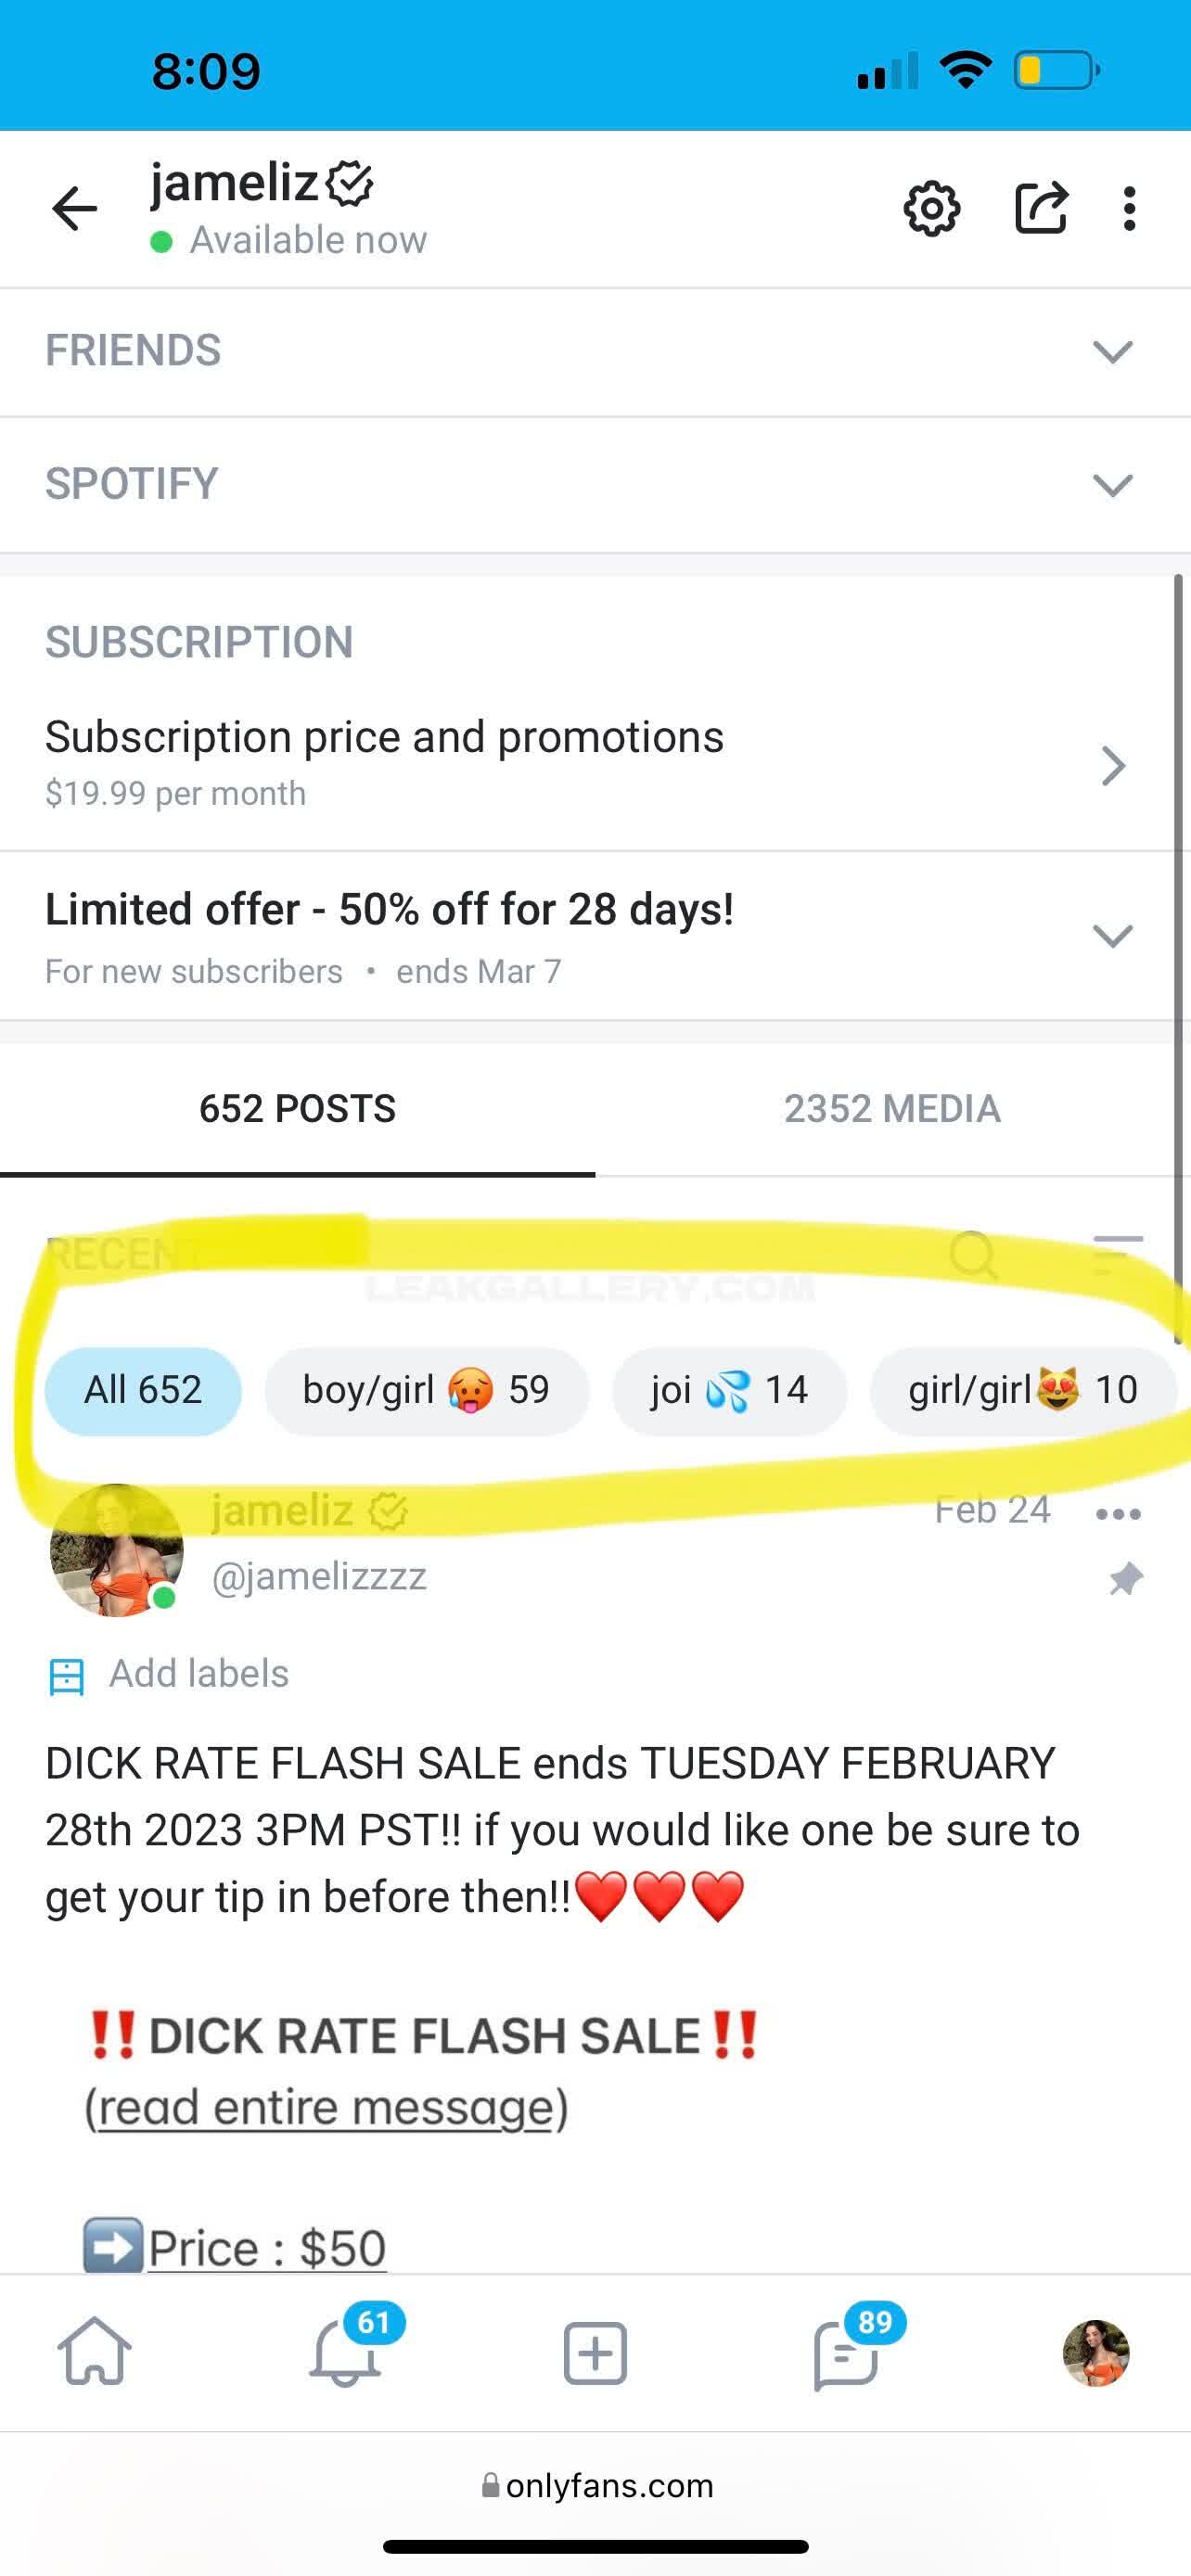Click Add labels link

(198, 1674)
